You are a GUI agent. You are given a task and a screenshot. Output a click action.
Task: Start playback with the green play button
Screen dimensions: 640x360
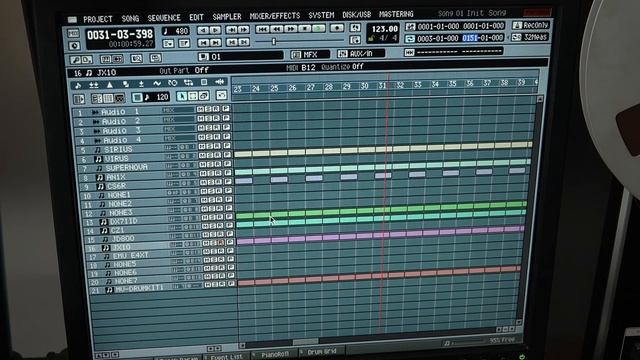point(318,28)
